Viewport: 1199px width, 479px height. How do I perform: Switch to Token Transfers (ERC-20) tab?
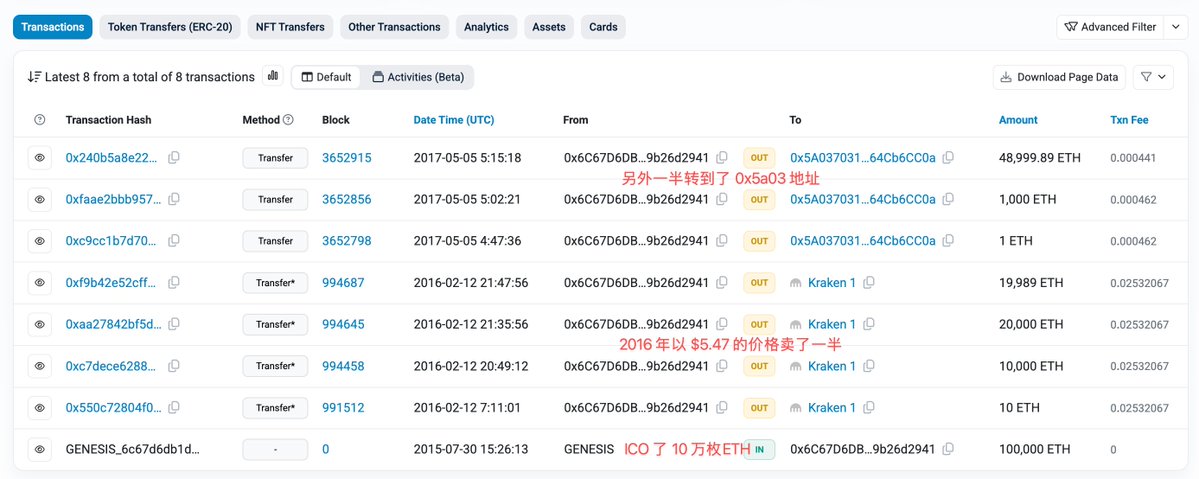171,27
